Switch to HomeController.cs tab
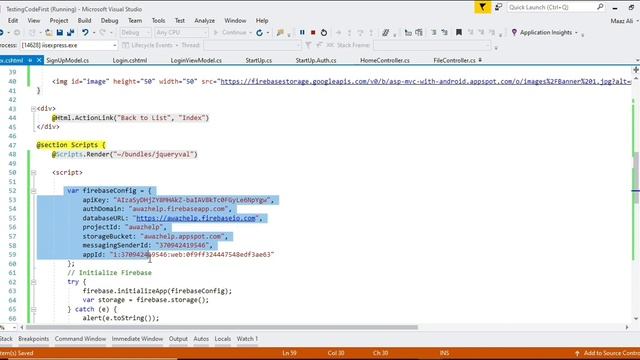640x360 pixels. [x=384, y=60]
